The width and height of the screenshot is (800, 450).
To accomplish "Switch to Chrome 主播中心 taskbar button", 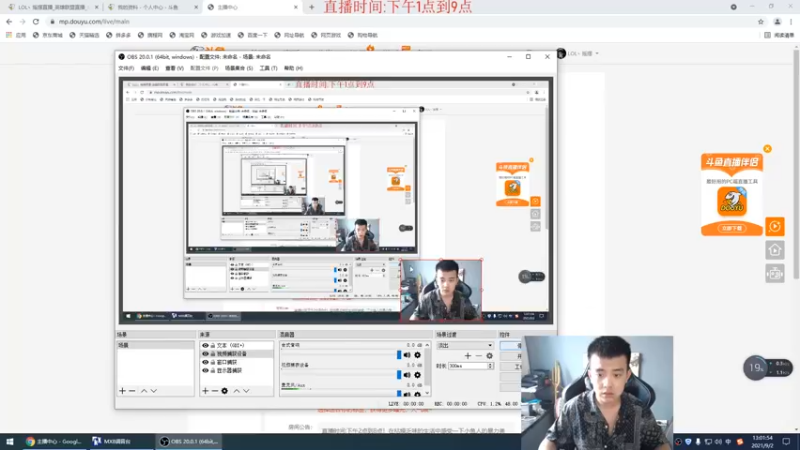I will 54,441.
